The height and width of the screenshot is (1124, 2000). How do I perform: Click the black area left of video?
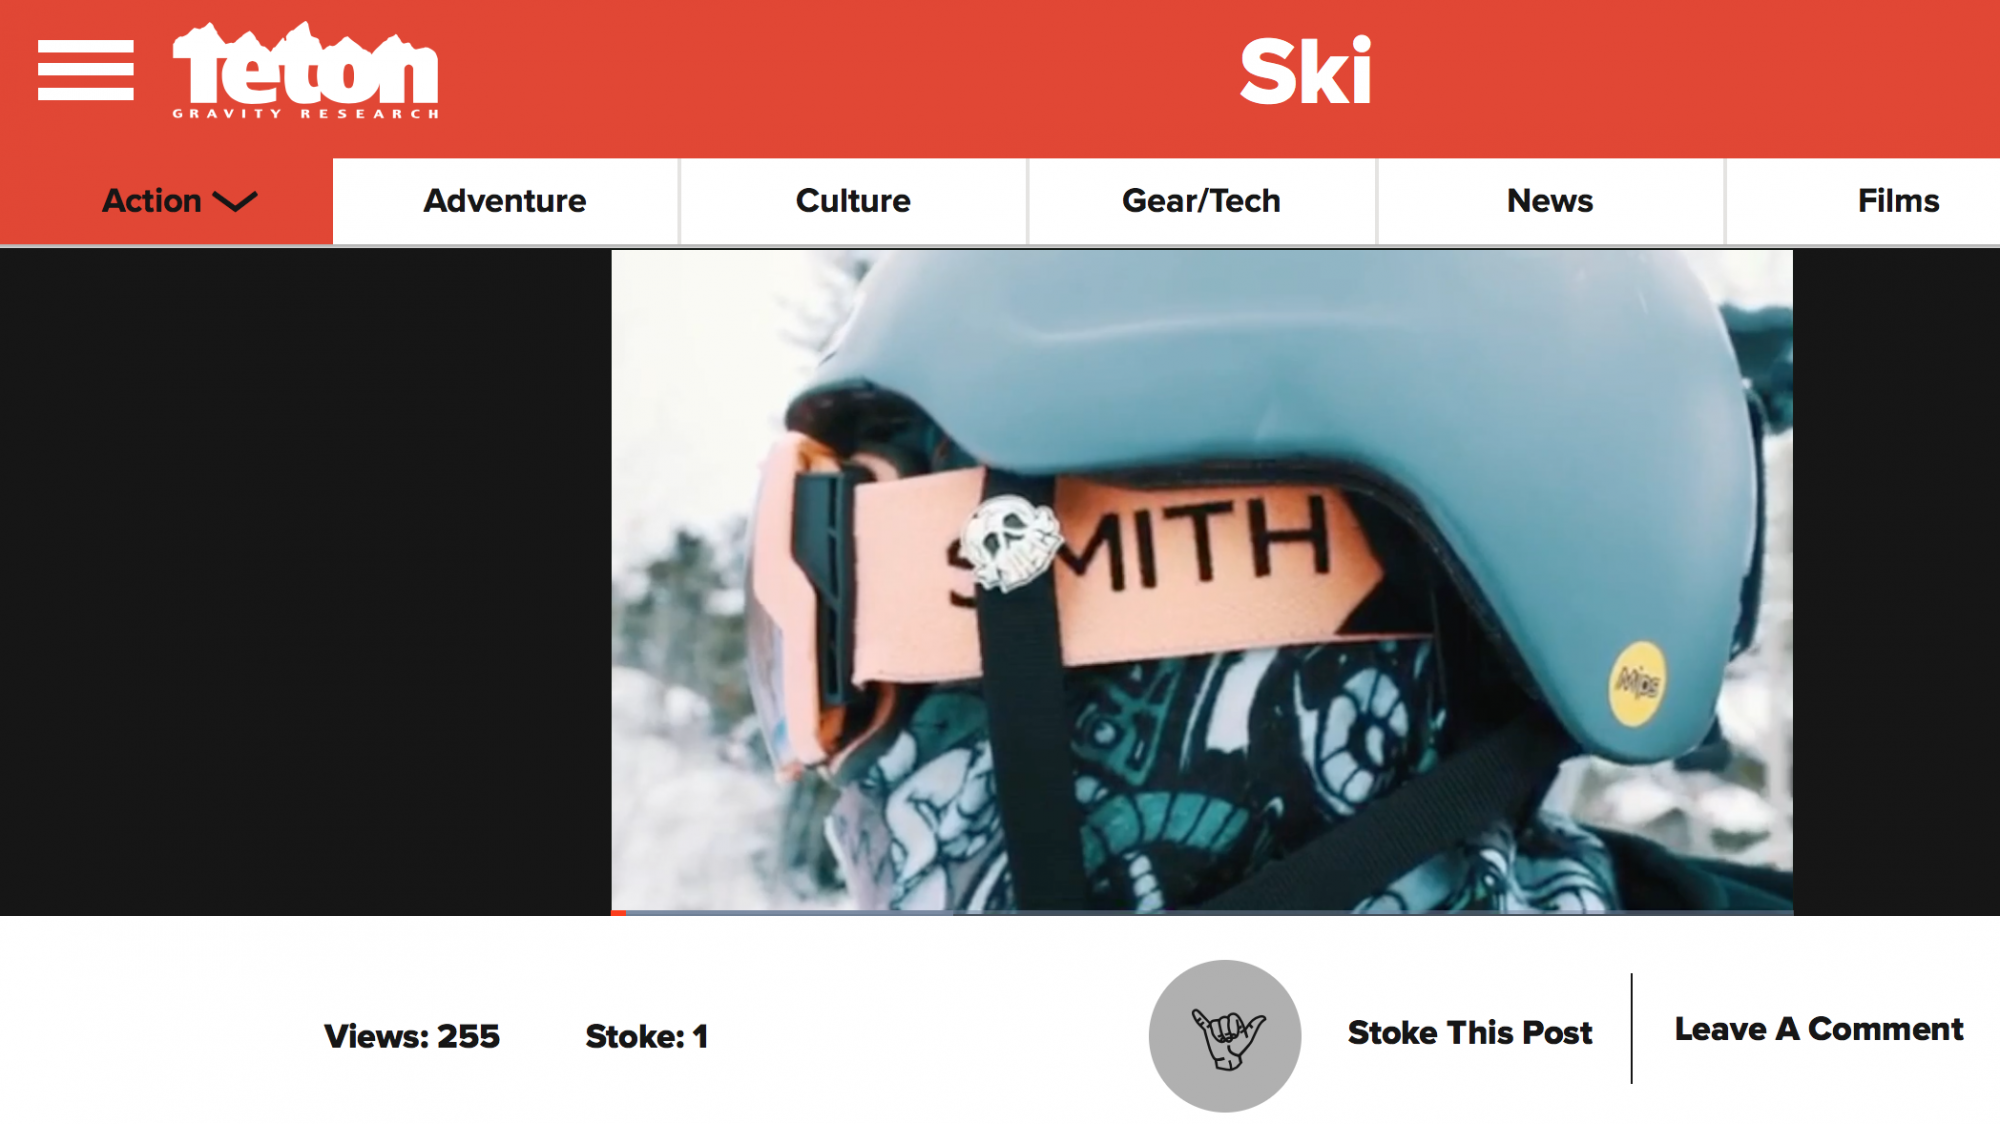tap(306, 582)
